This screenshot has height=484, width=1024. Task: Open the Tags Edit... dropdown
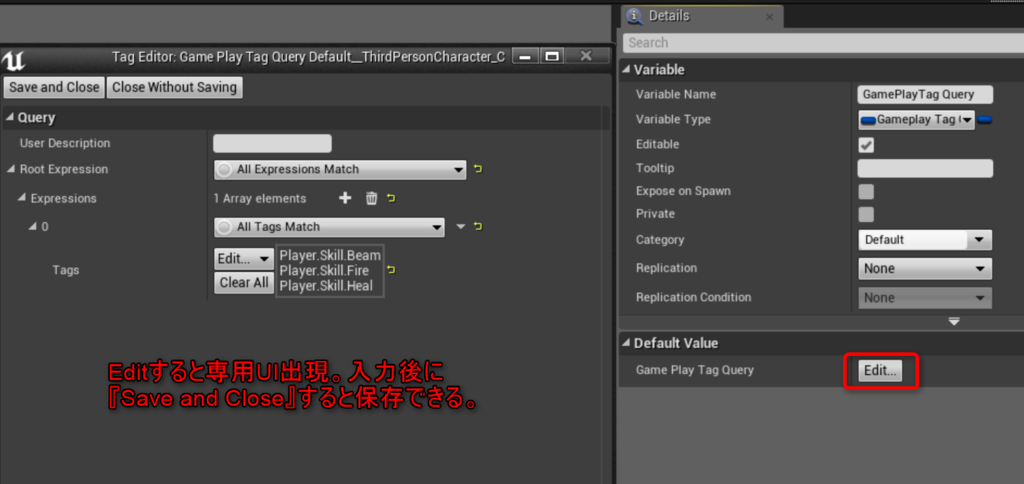click(244, 259)
